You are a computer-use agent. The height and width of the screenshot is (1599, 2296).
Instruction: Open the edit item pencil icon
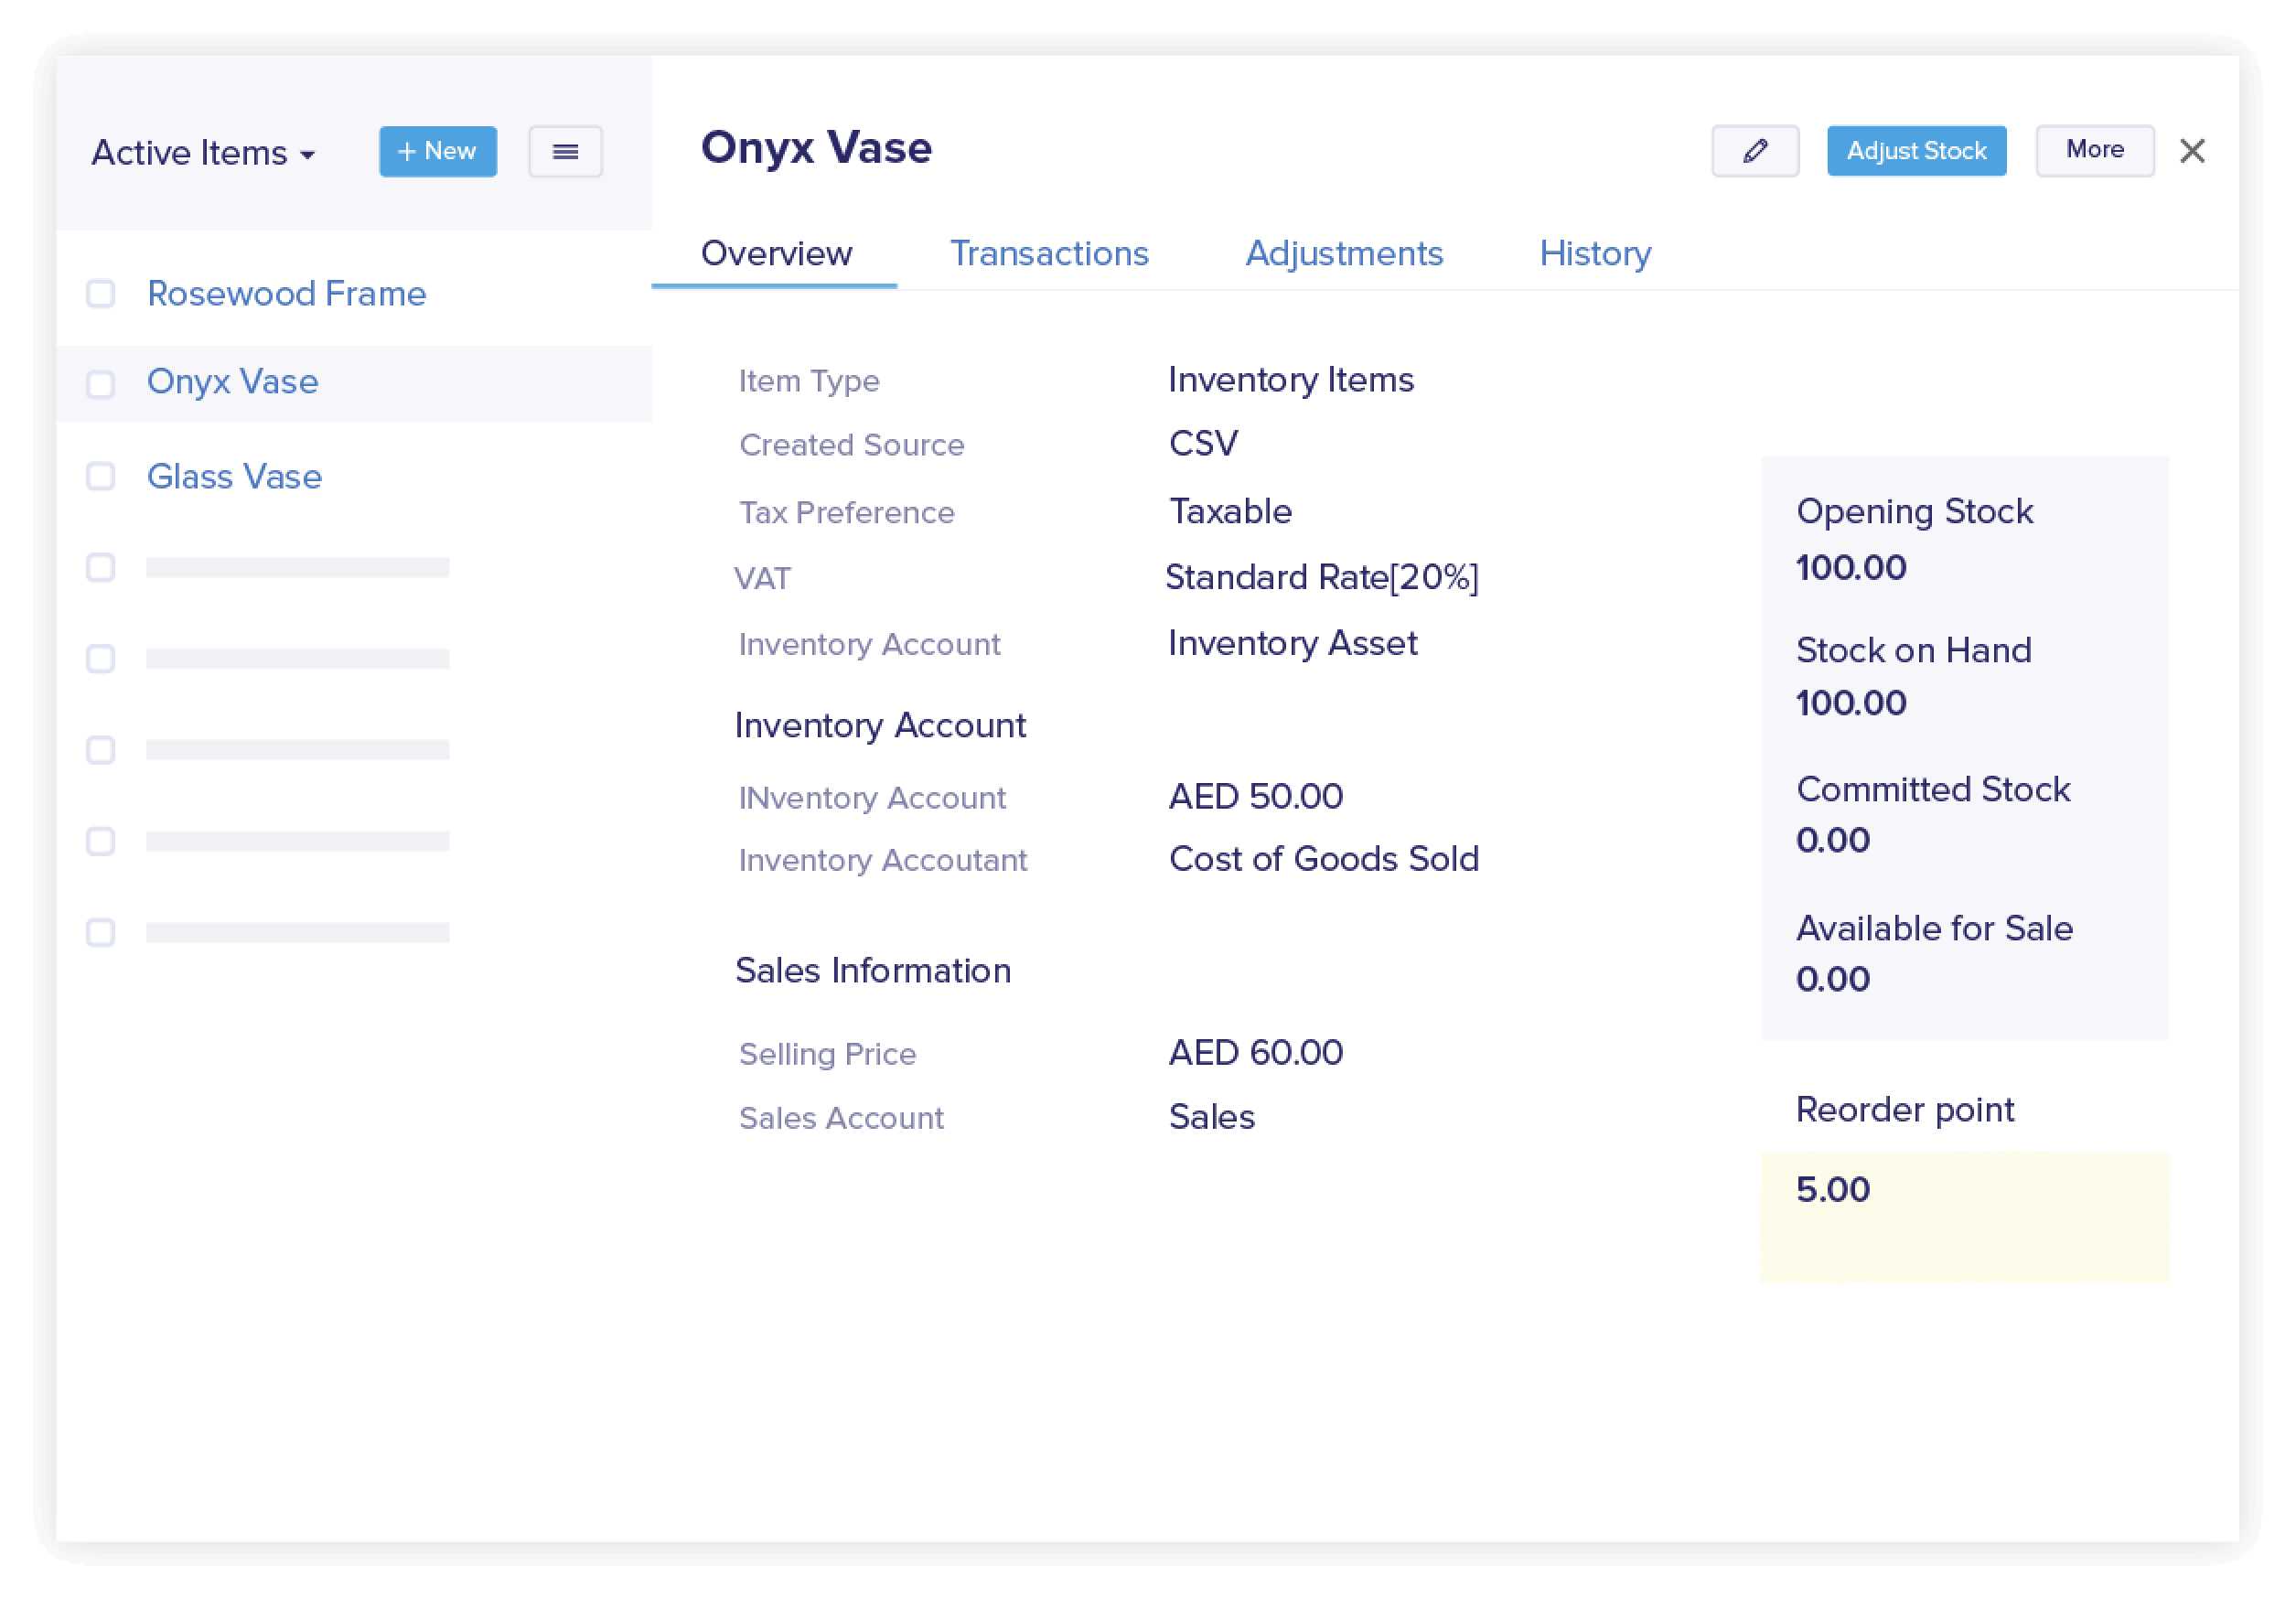(x=1755, y=151)
